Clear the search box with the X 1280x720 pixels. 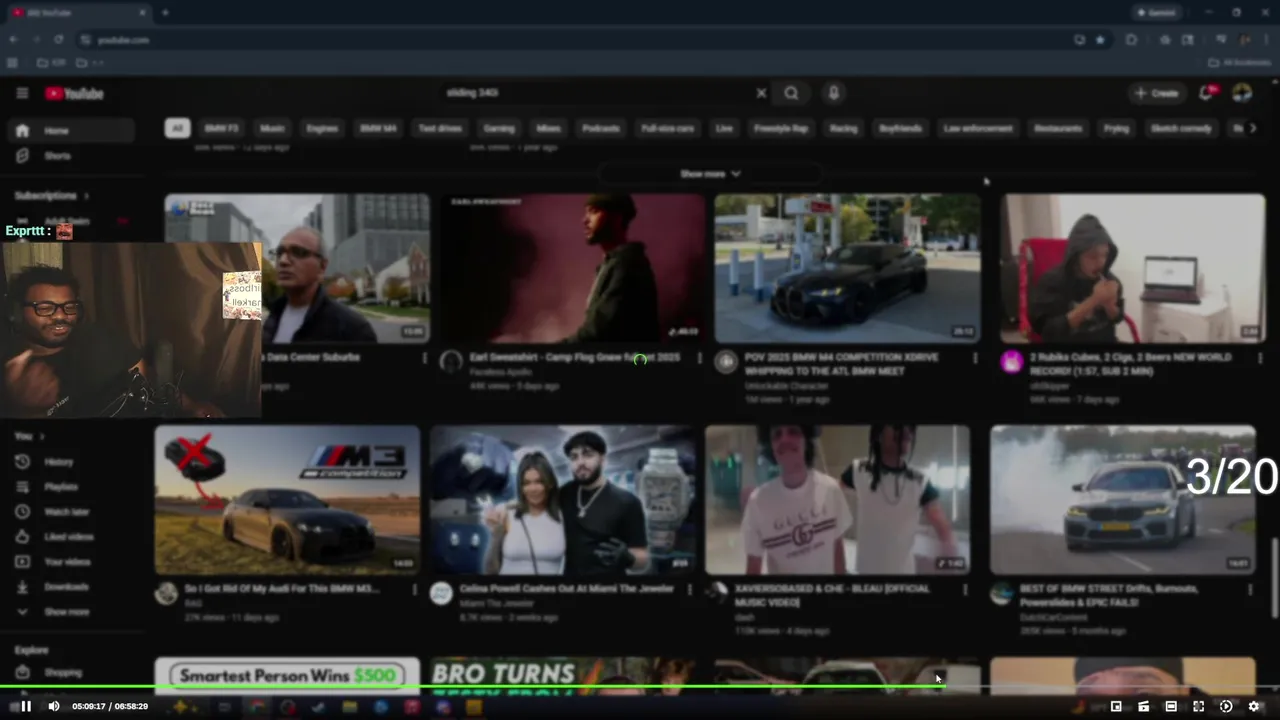761,93
